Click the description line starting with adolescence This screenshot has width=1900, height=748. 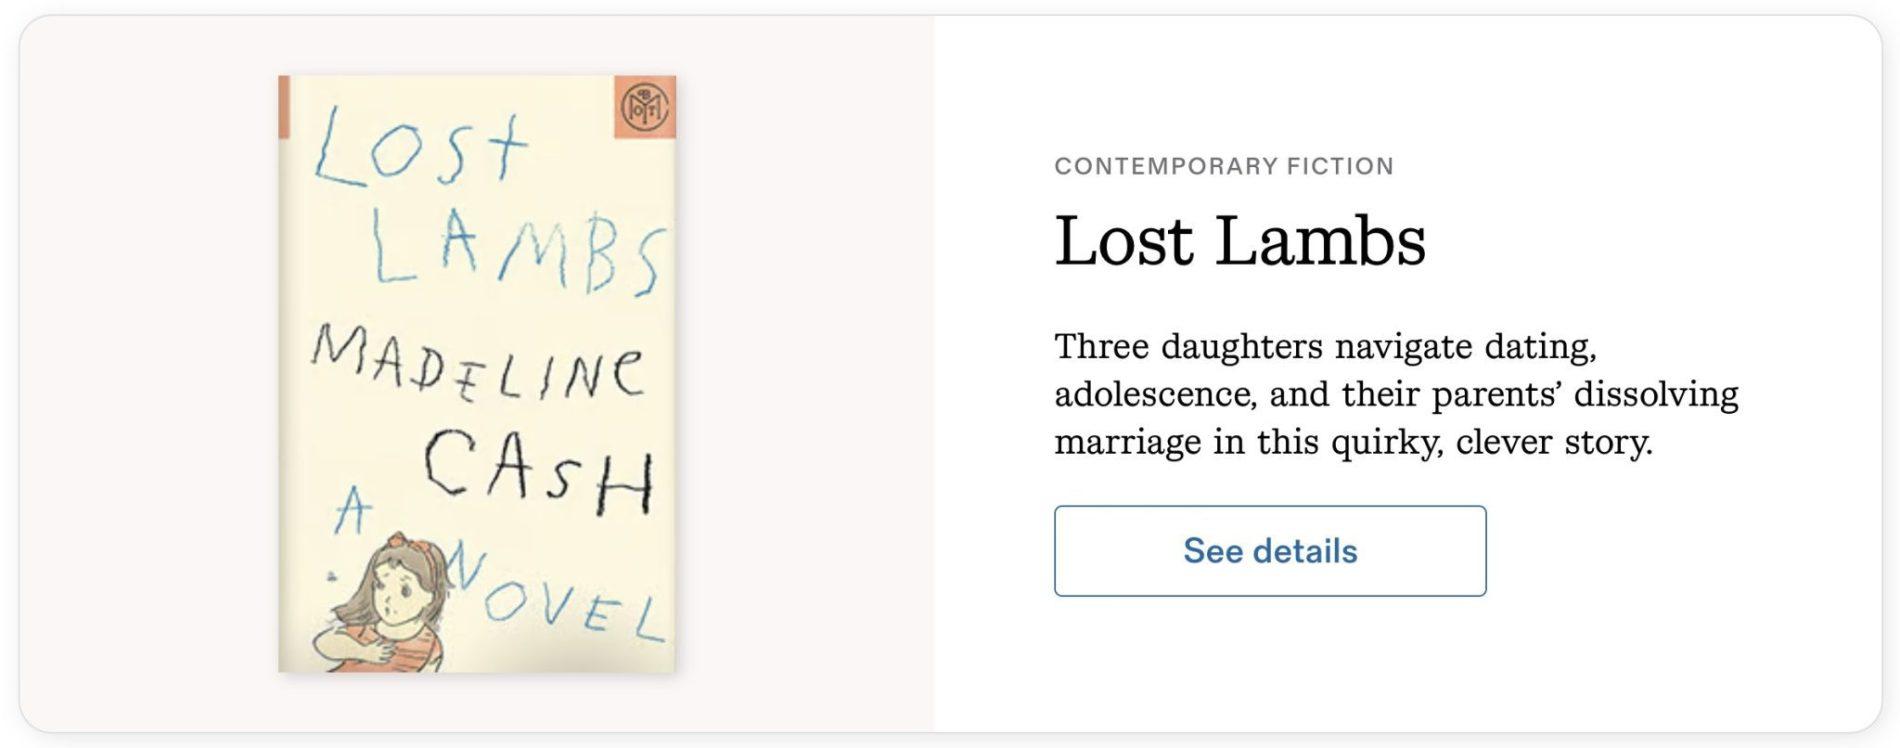pyautogui.click(x=1395, y=394)
